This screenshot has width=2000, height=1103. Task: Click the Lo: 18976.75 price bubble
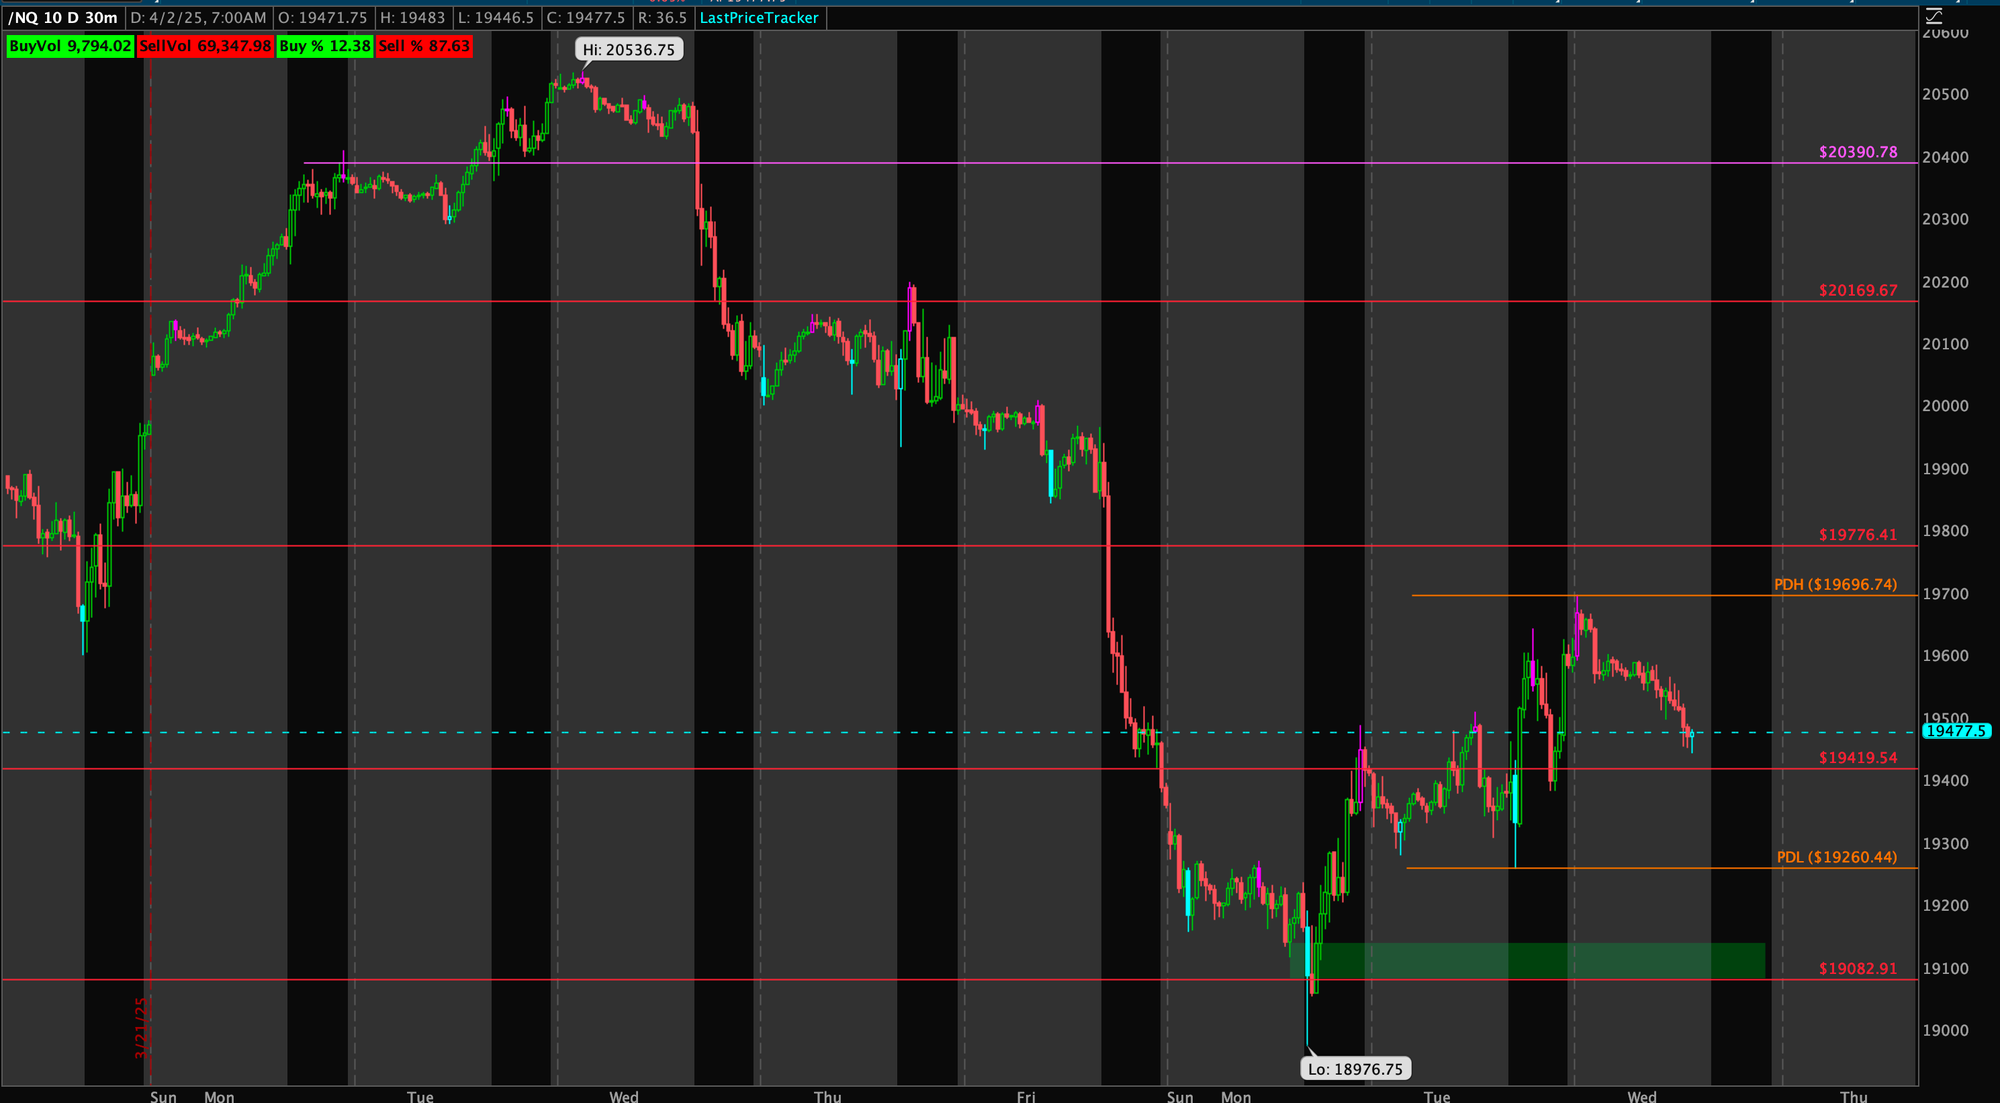coord(1355,1069)
